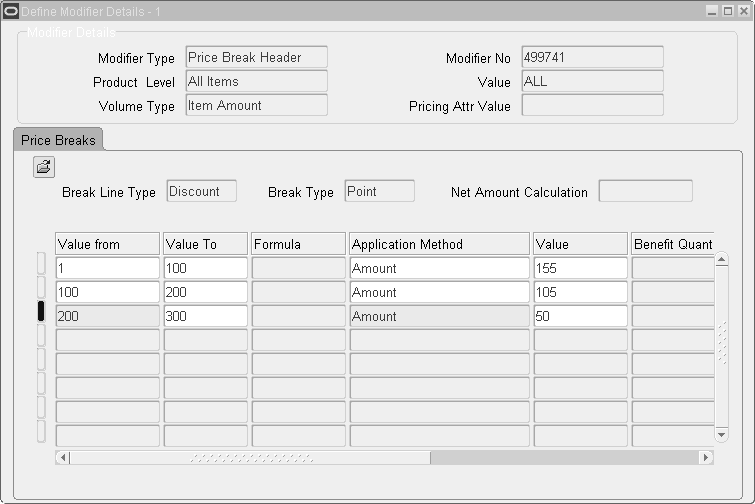Click the Product Level field showing All Items

click(x=257, y=81)
